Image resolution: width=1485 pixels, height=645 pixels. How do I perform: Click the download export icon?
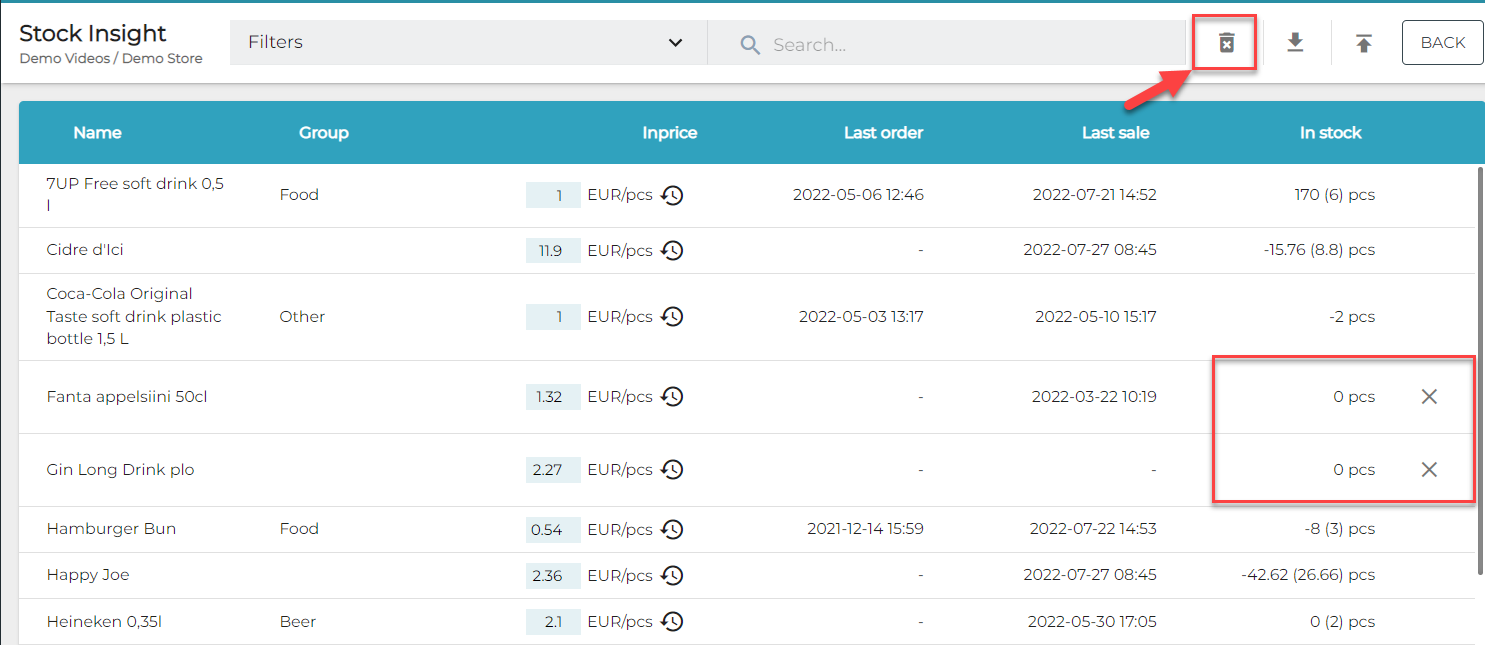click(x=1295, y=43)
